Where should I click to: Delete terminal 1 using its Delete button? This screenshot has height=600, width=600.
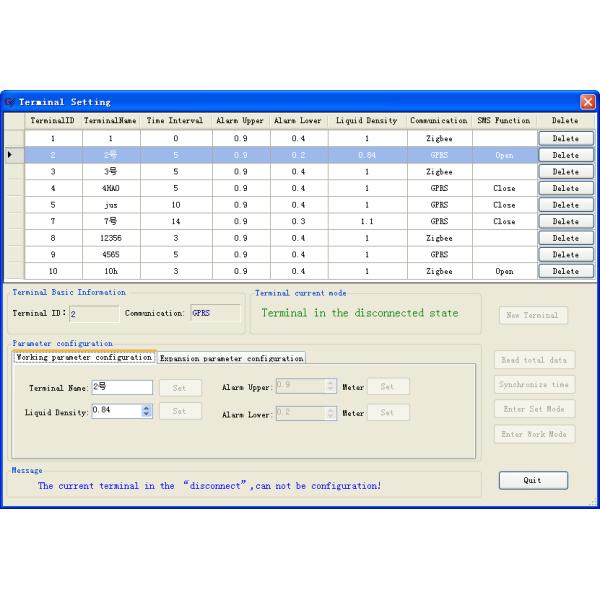click(x=565, y=139)
